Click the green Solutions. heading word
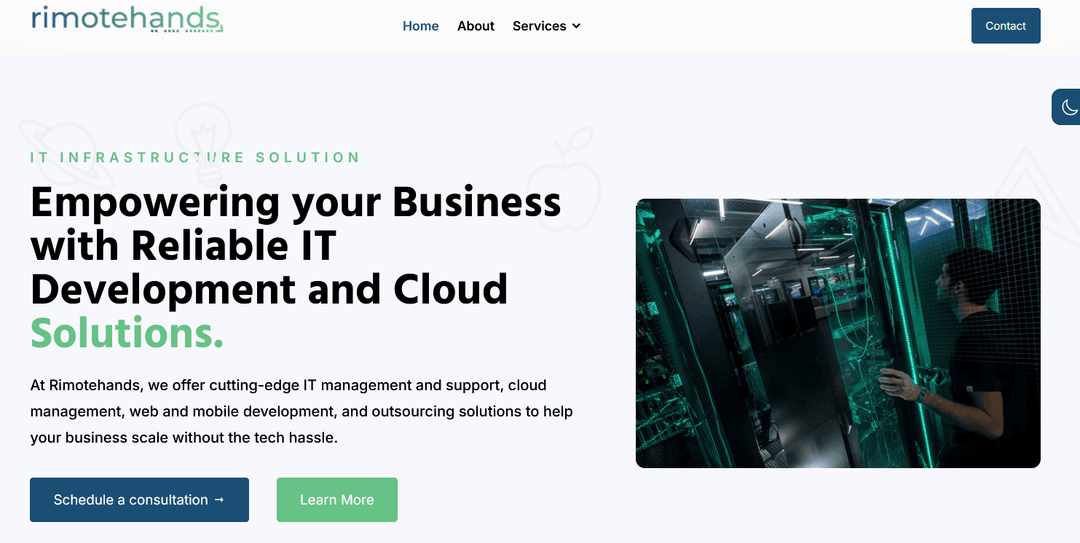 click(127, 332)
